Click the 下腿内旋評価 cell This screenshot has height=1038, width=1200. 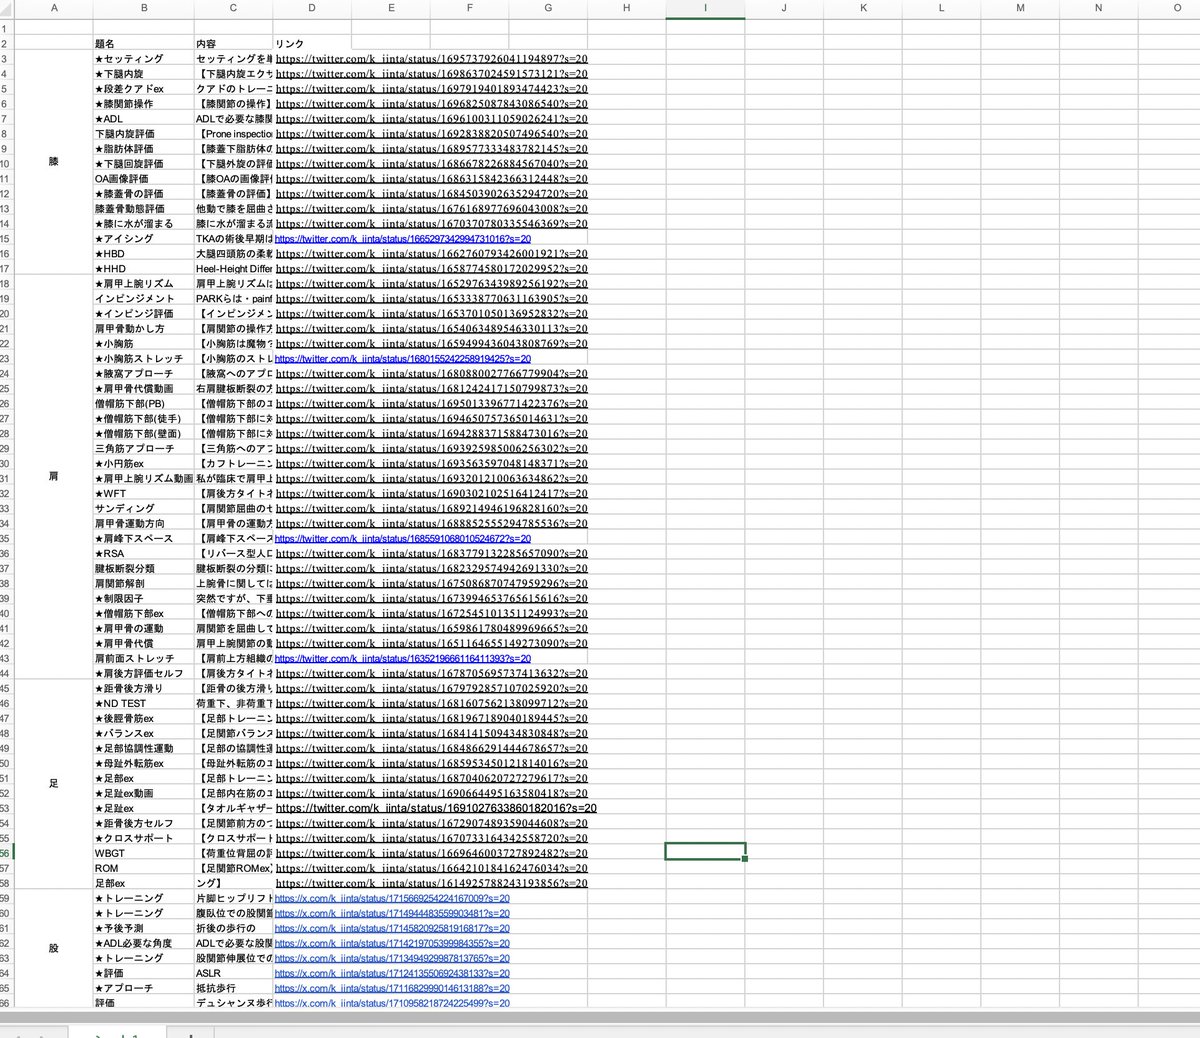pos(144,134)
